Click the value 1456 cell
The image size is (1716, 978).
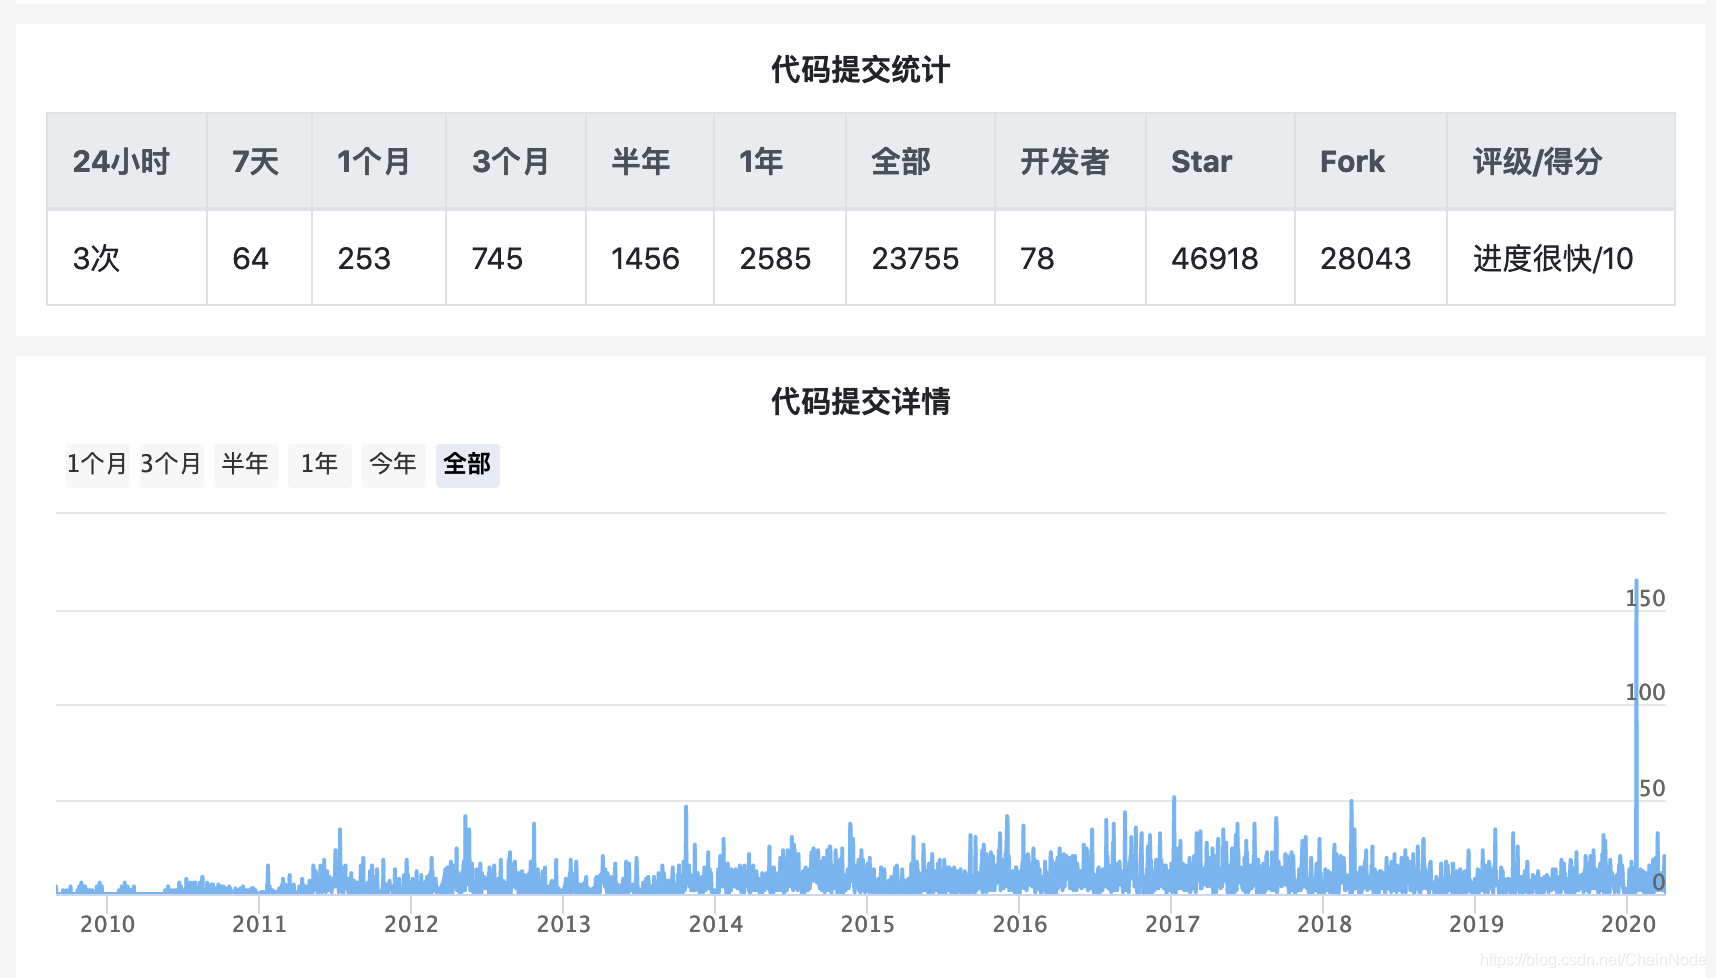(650, 258)
